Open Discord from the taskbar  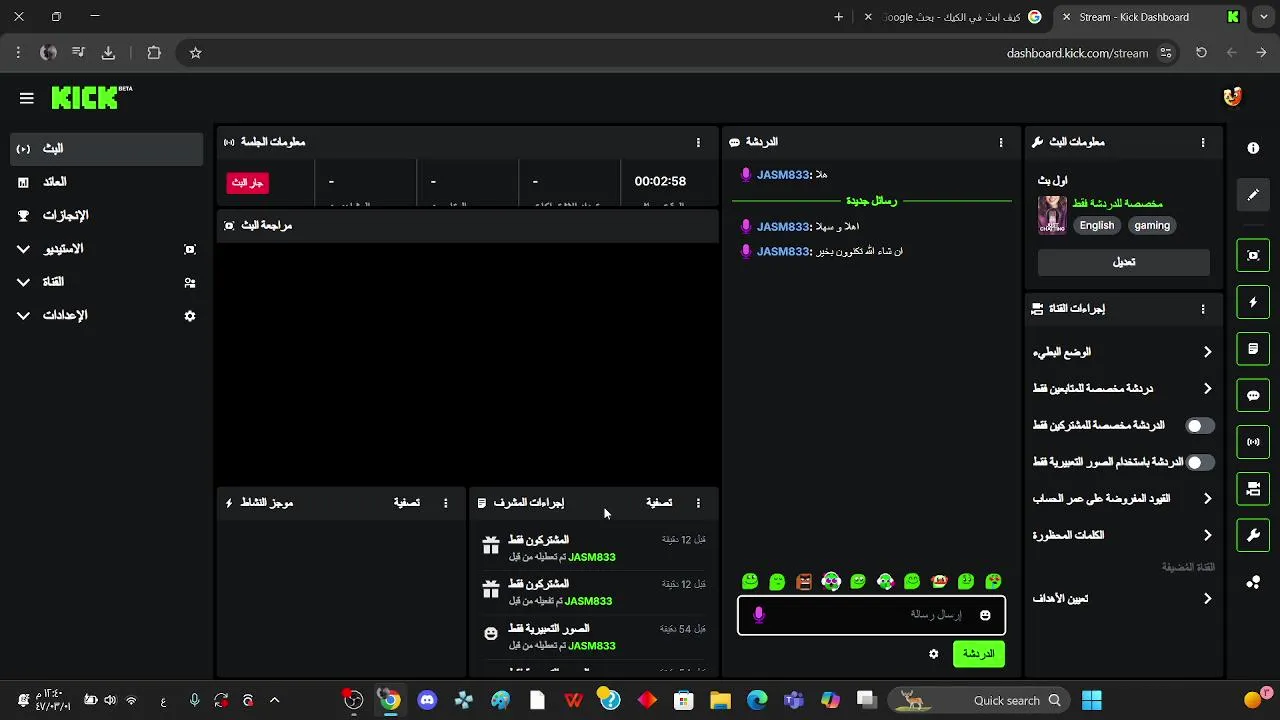pos(427,700)
